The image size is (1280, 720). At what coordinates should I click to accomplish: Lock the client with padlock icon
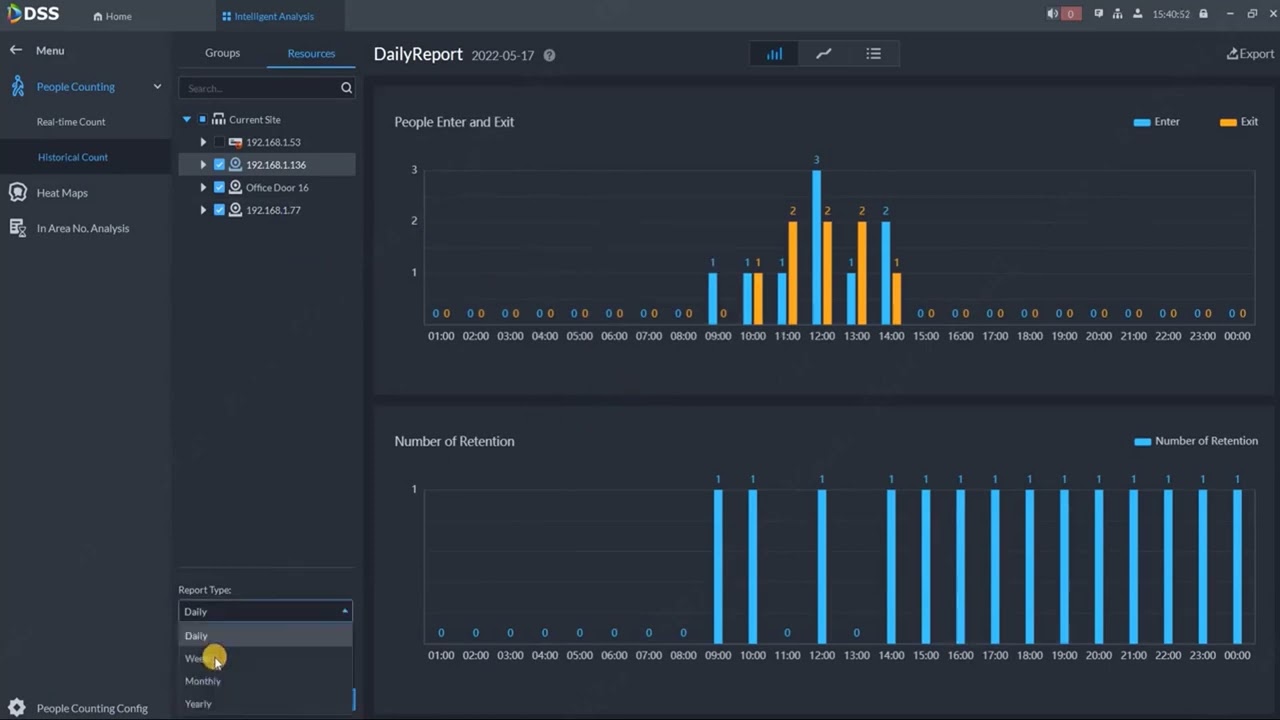pyautogui.click(x=1204, y=14)
